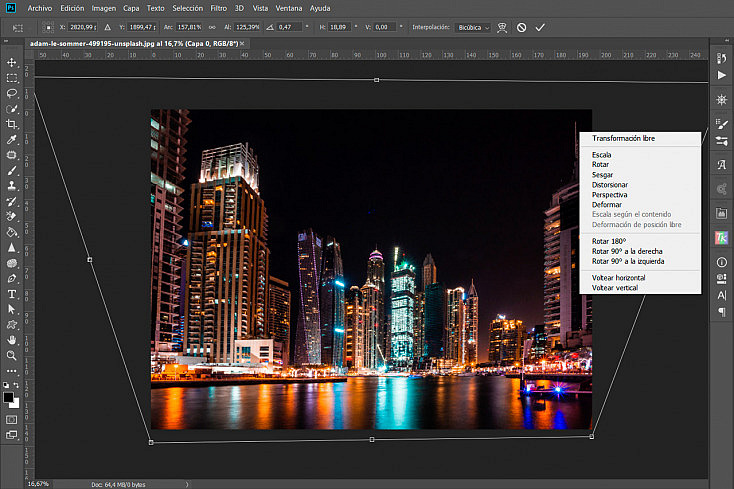Pick the Eyedropper tool
The image size is (734, 489).
tap(12, 140)
